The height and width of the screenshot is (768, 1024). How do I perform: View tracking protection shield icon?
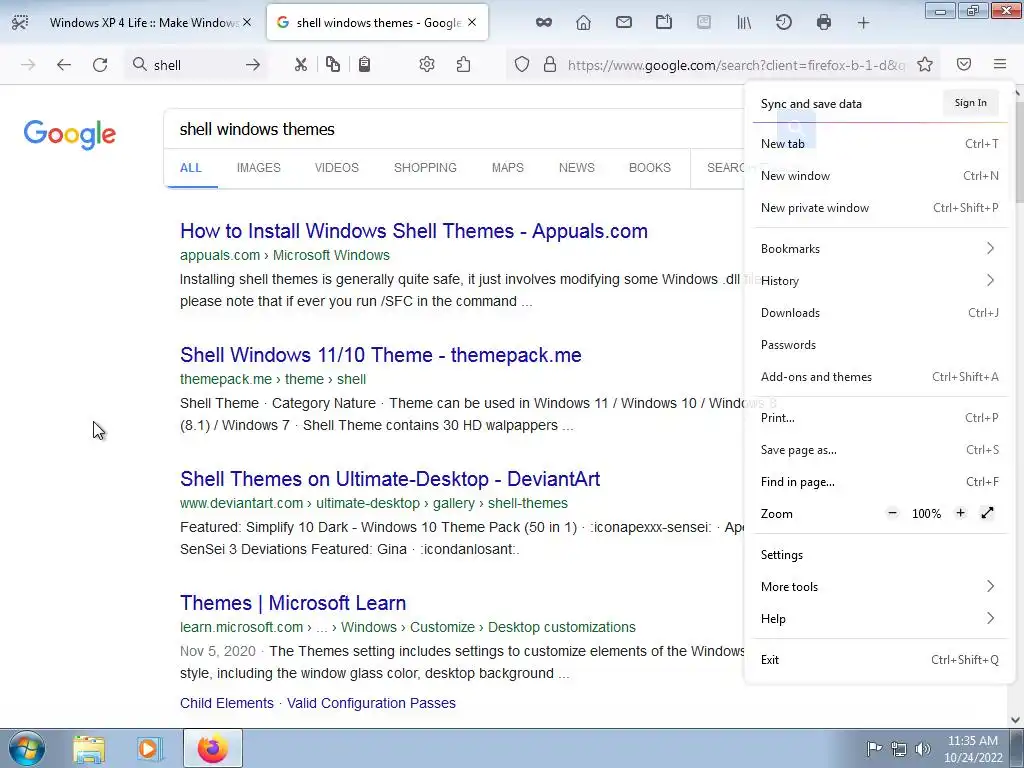click(x=522, y=64)
